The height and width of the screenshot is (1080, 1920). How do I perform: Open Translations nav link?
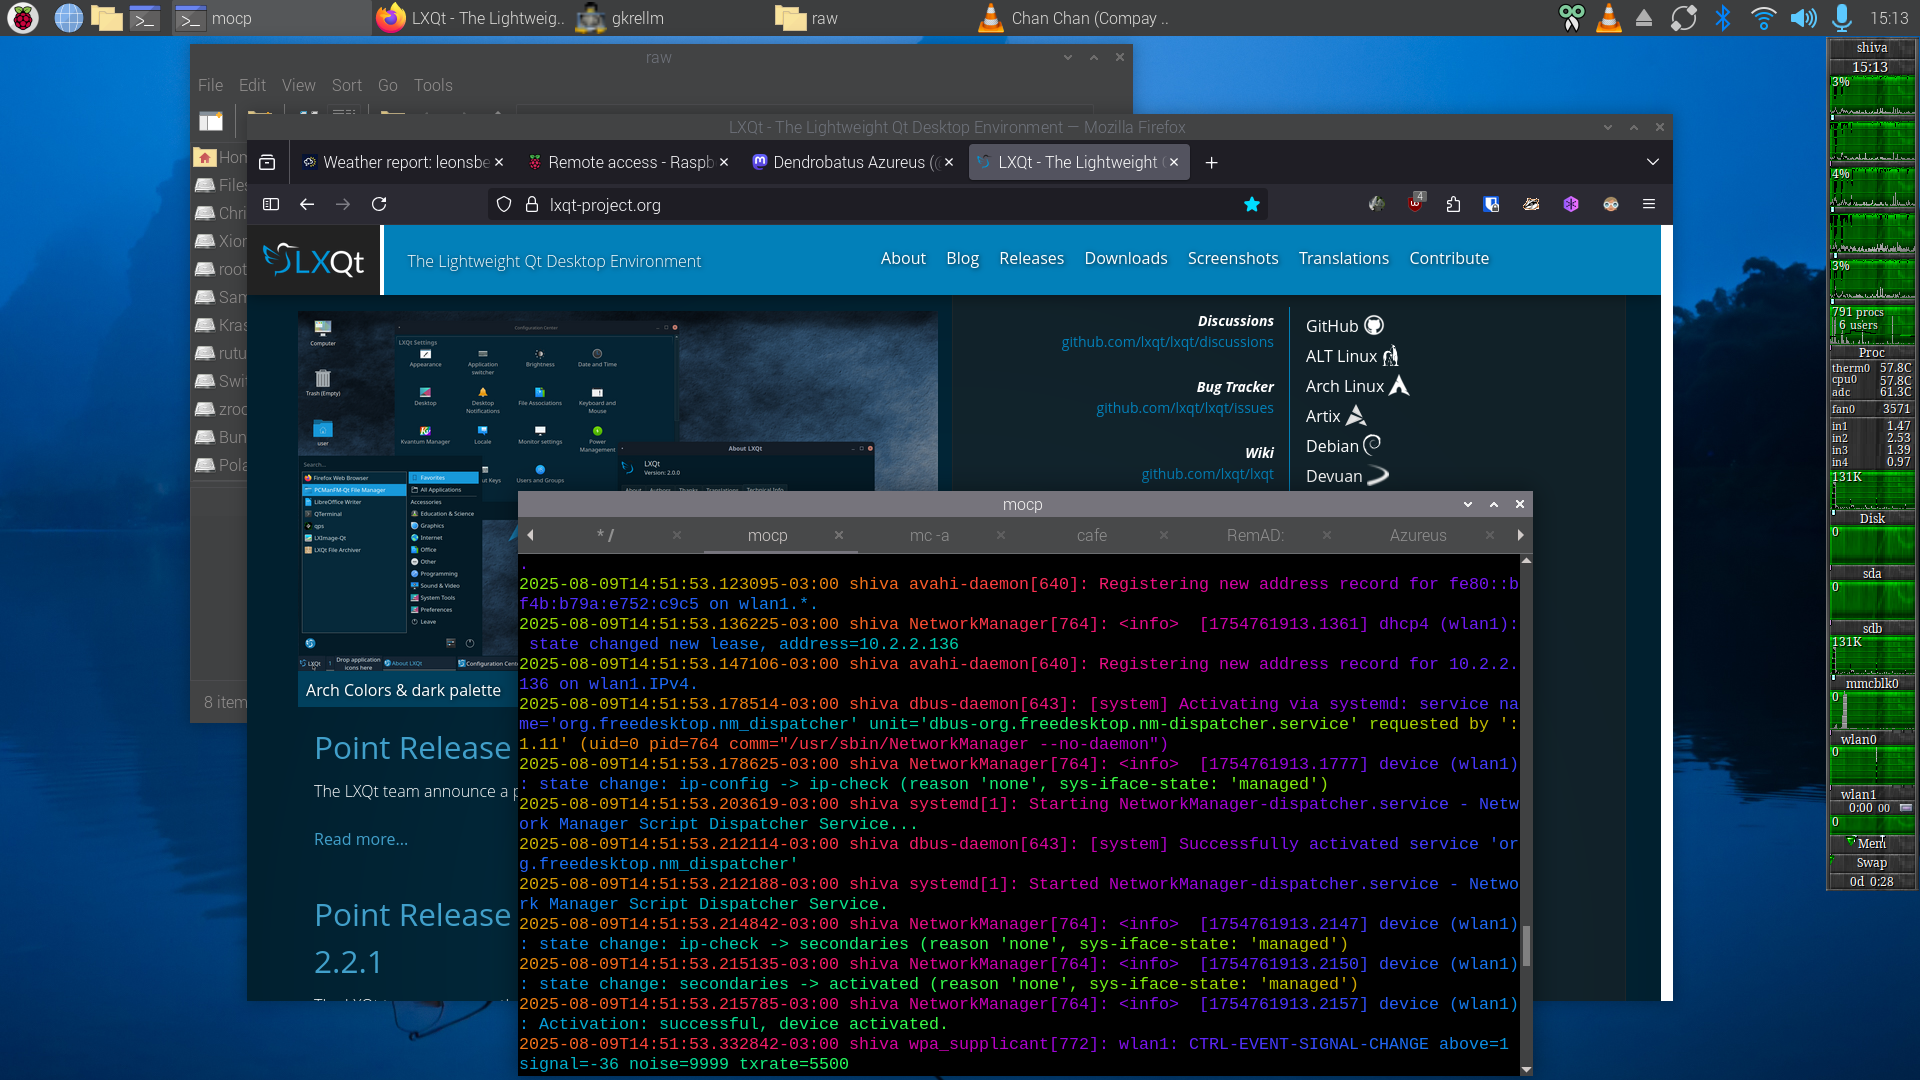pos(1343,258)
